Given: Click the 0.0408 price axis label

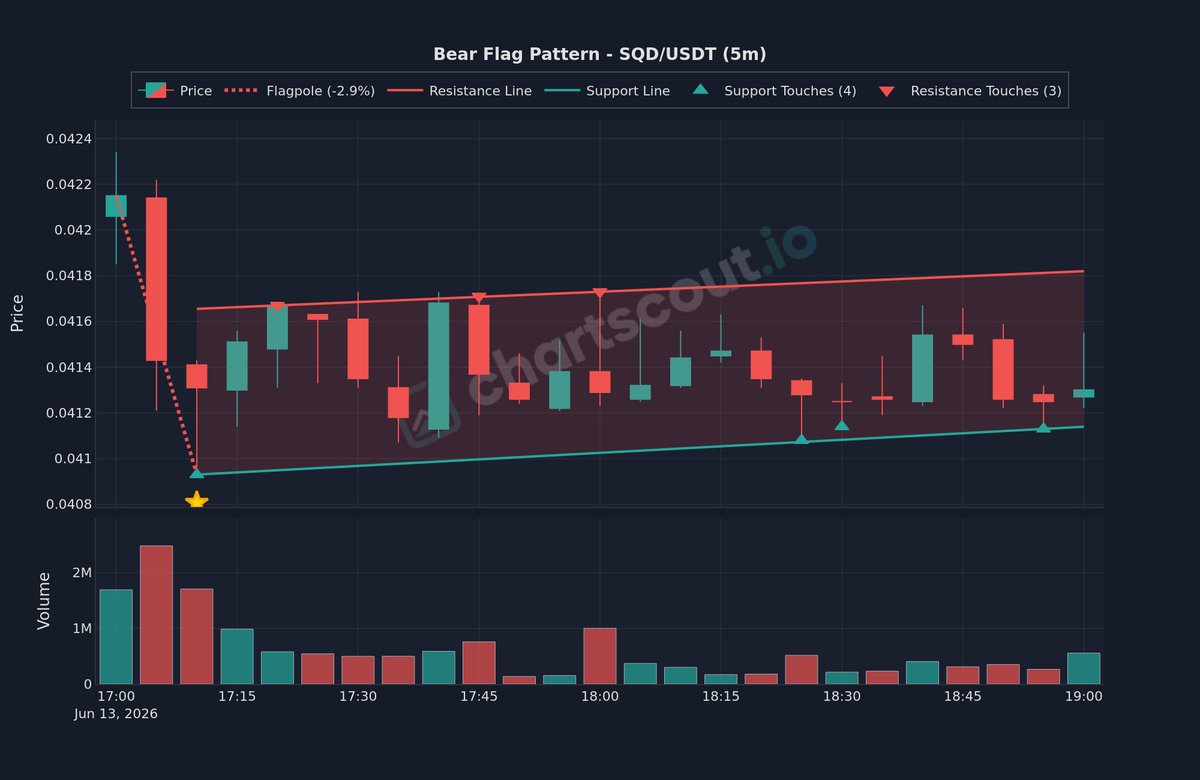Looking at the screenshot, I should click(69, 505).
